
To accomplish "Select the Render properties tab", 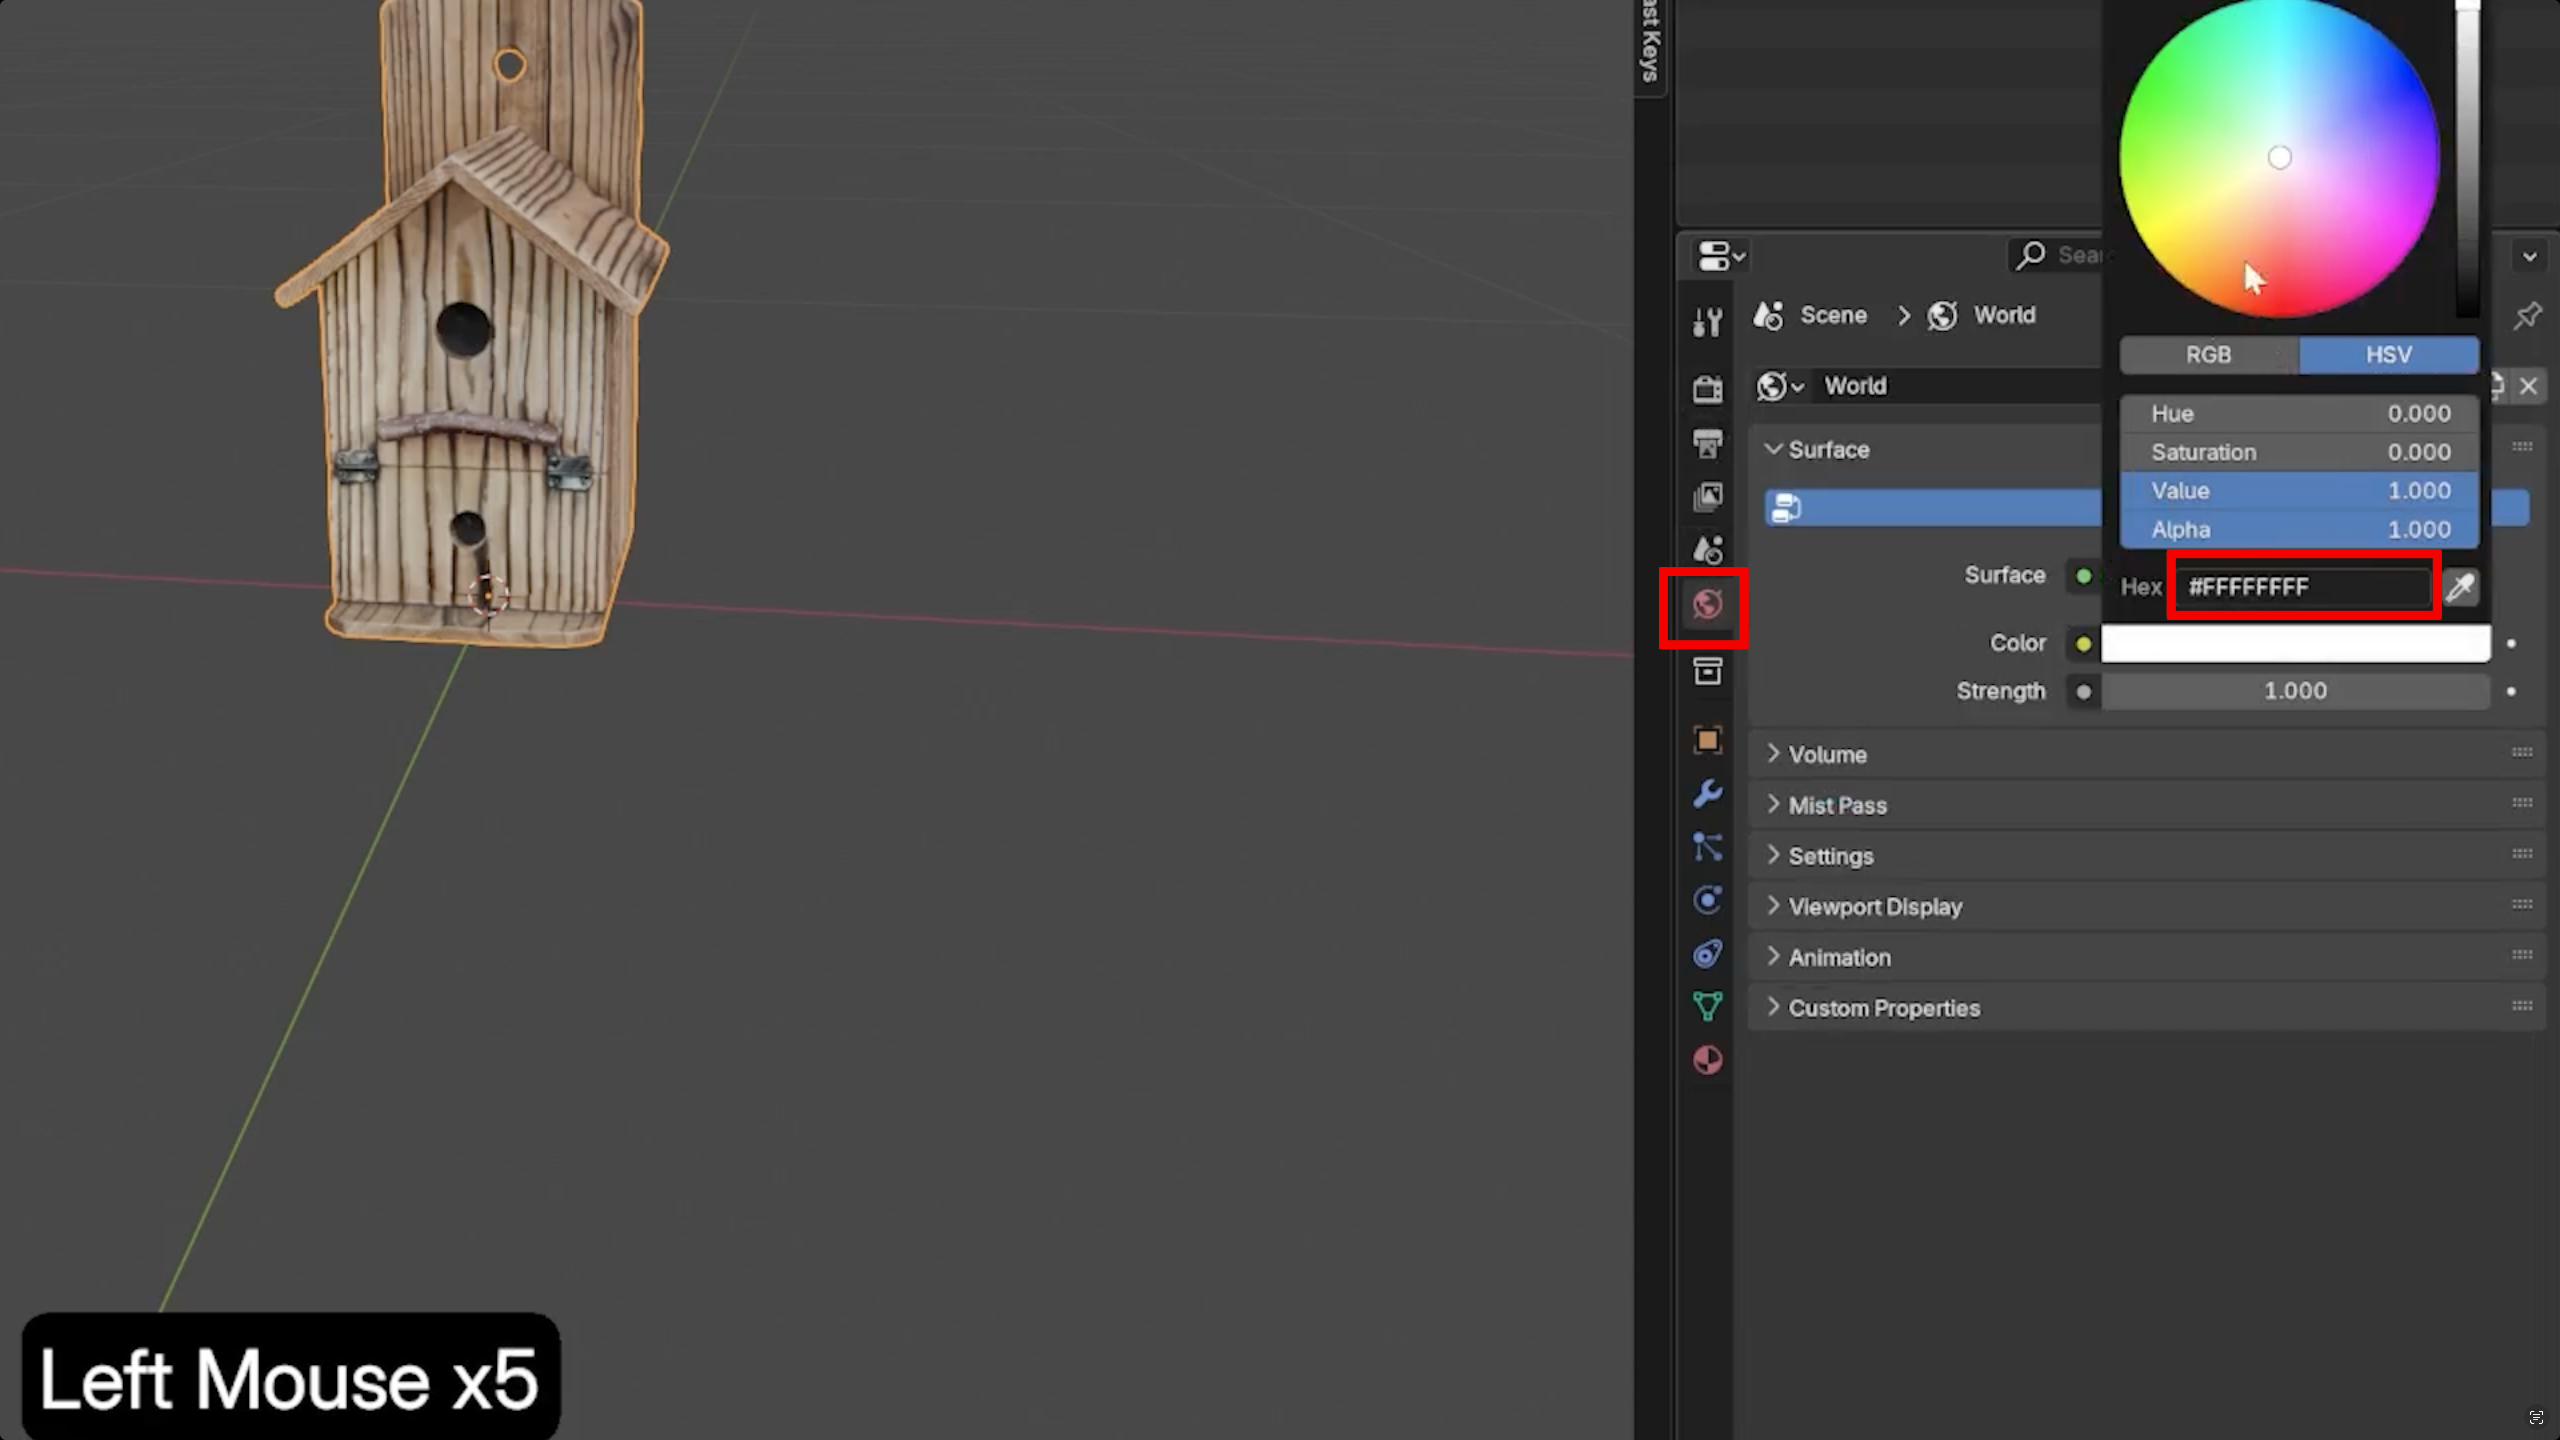I will (x=1707, y=390).
